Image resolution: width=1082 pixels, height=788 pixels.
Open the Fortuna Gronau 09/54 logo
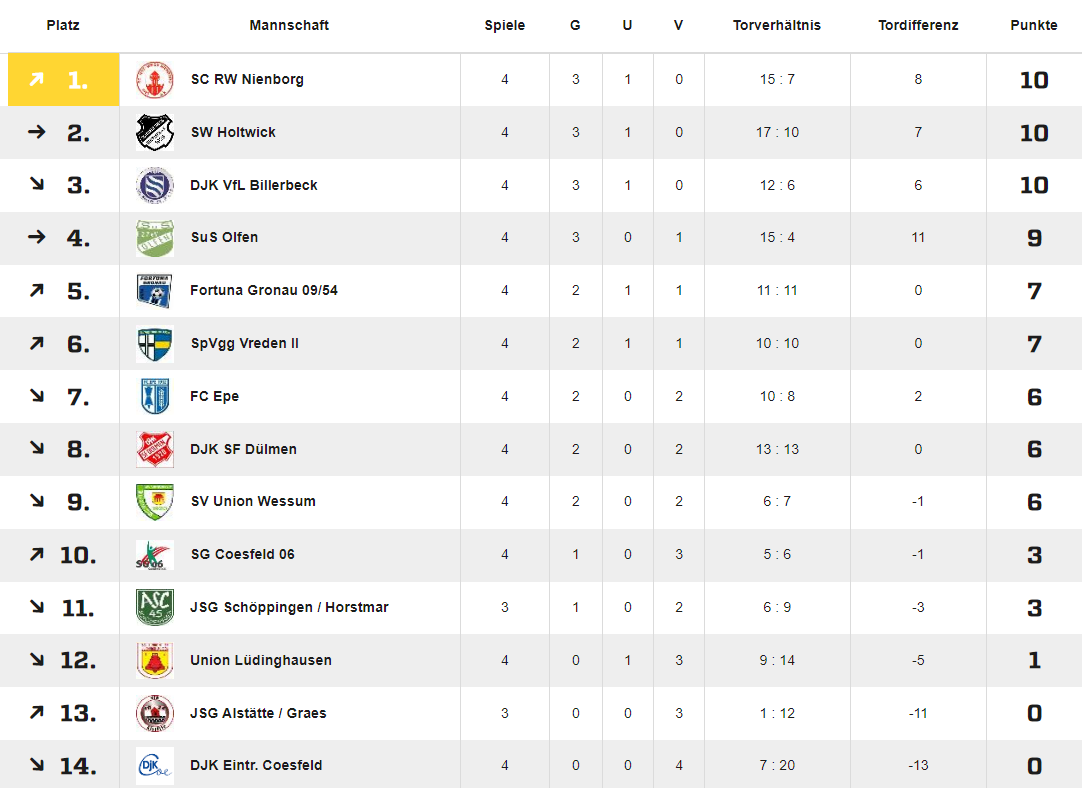[x=155, y=290]
